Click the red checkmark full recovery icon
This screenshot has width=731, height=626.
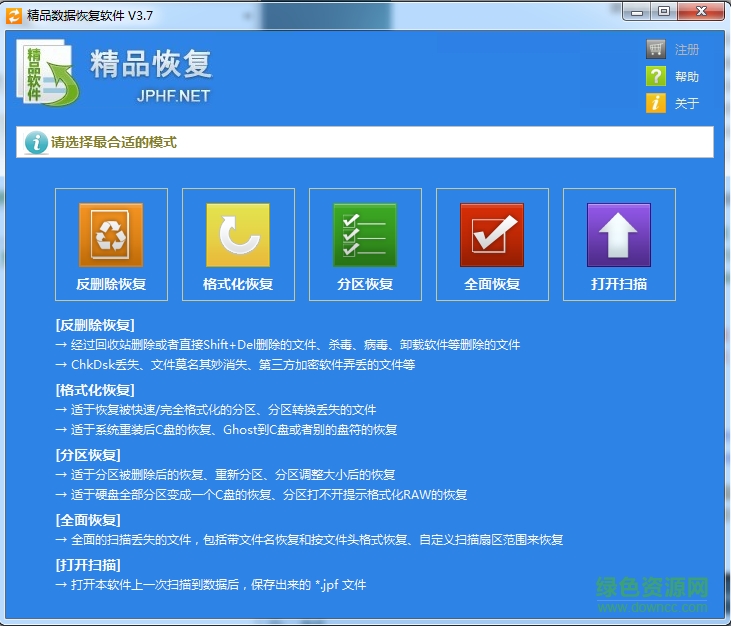[492, 235]
